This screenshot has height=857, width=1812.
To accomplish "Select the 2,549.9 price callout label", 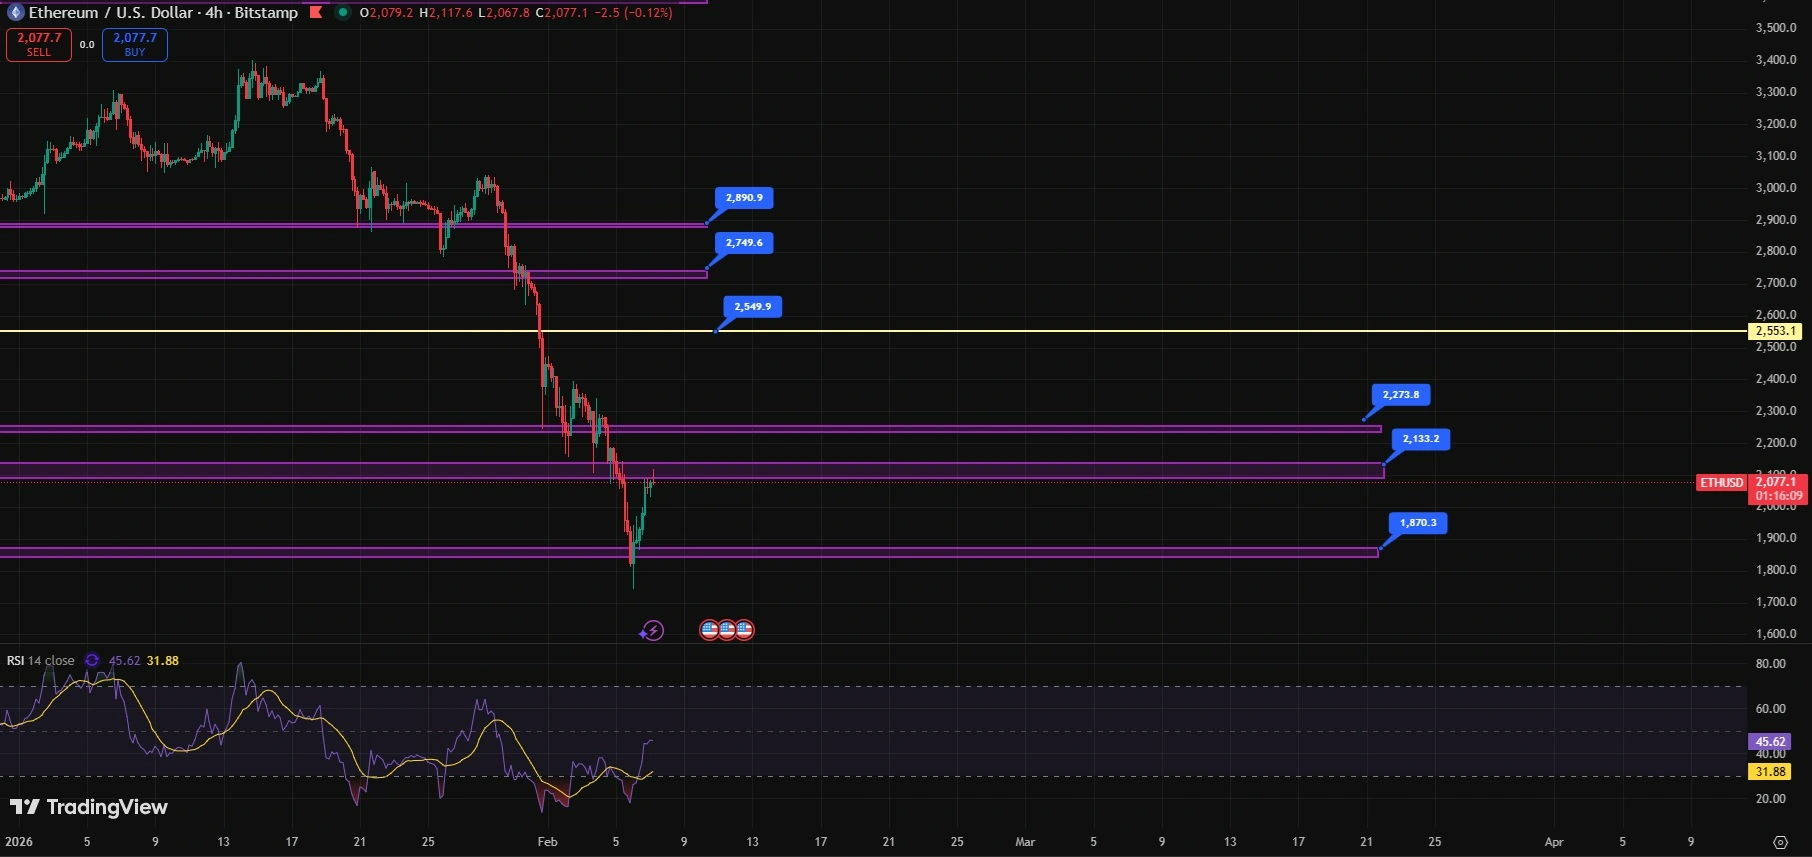I will [x=753, y=307].
